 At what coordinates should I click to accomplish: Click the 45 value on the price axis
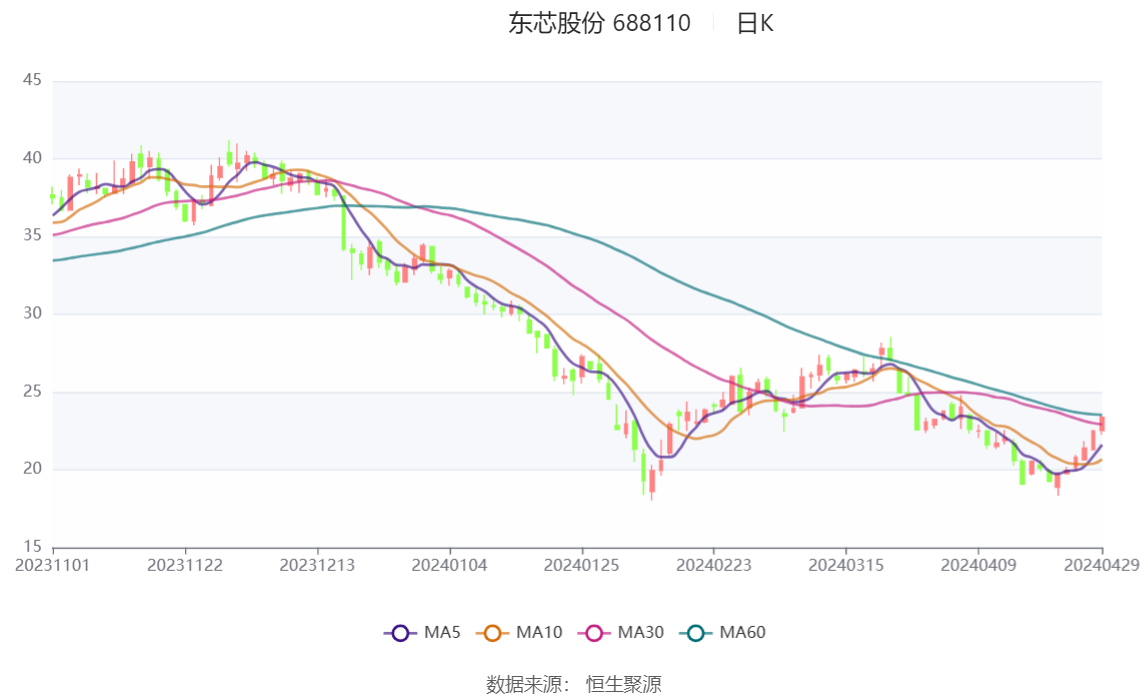(x=31, y=80)
